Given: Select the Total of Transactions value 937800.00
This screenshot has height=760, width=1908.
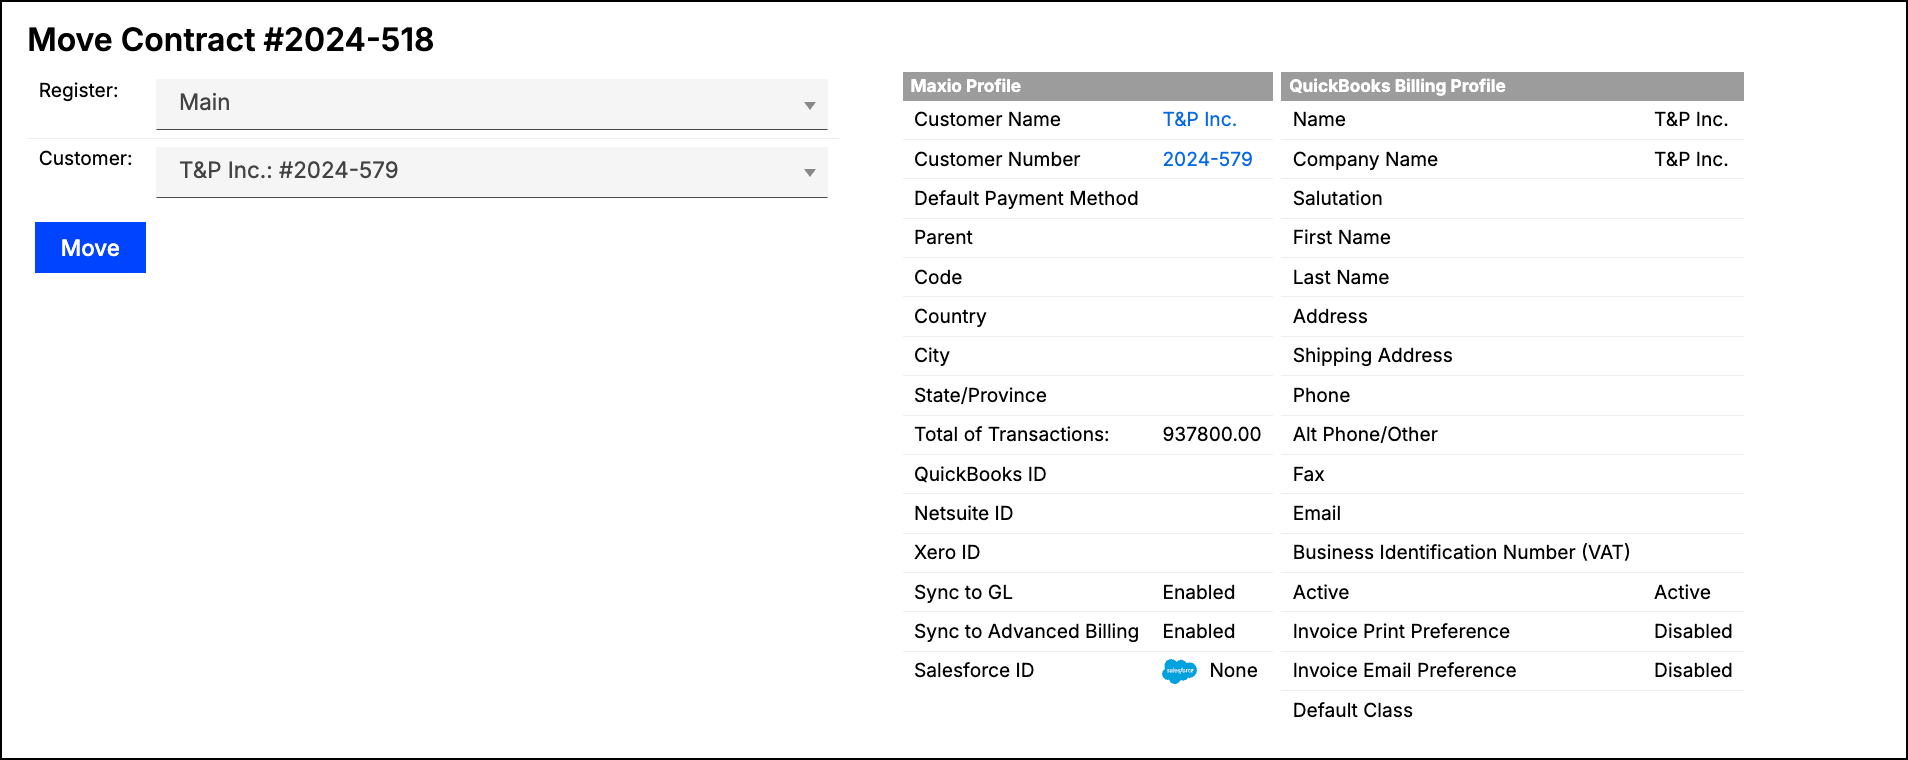Looking at the screenshot, I should [x=1211, y=434].
